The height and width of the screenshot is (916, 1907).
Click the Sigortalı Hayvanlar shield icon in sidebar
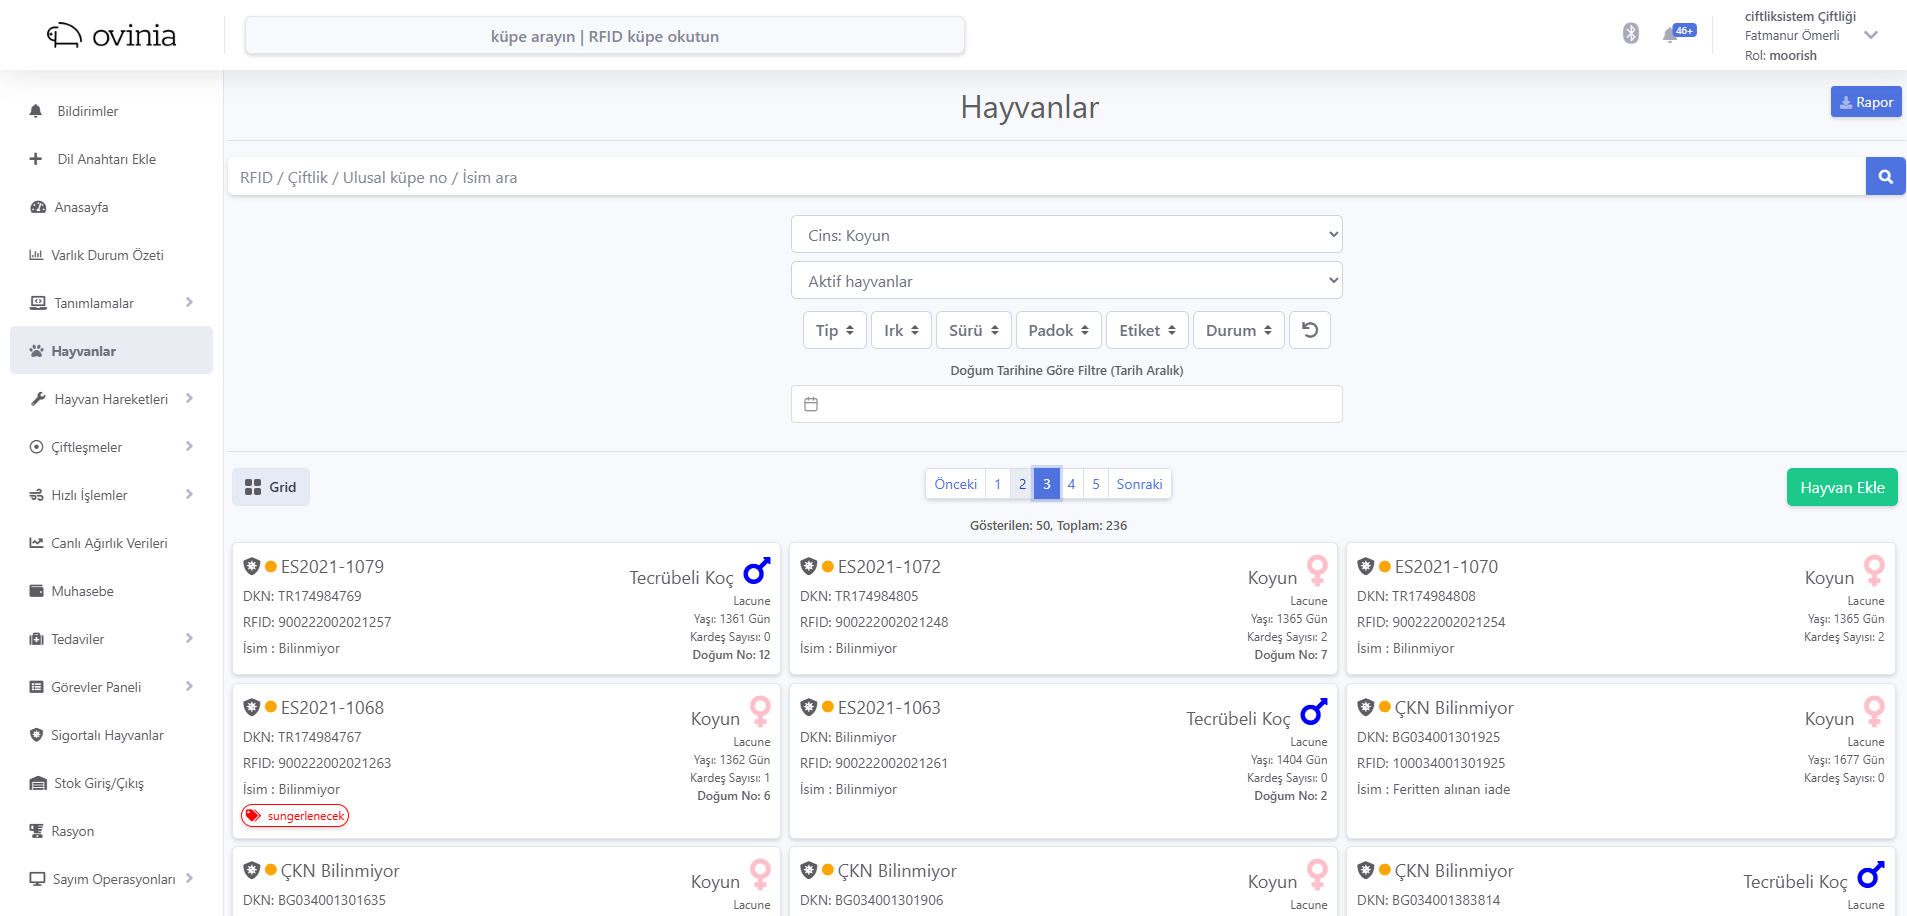click(x=37, y=735)
